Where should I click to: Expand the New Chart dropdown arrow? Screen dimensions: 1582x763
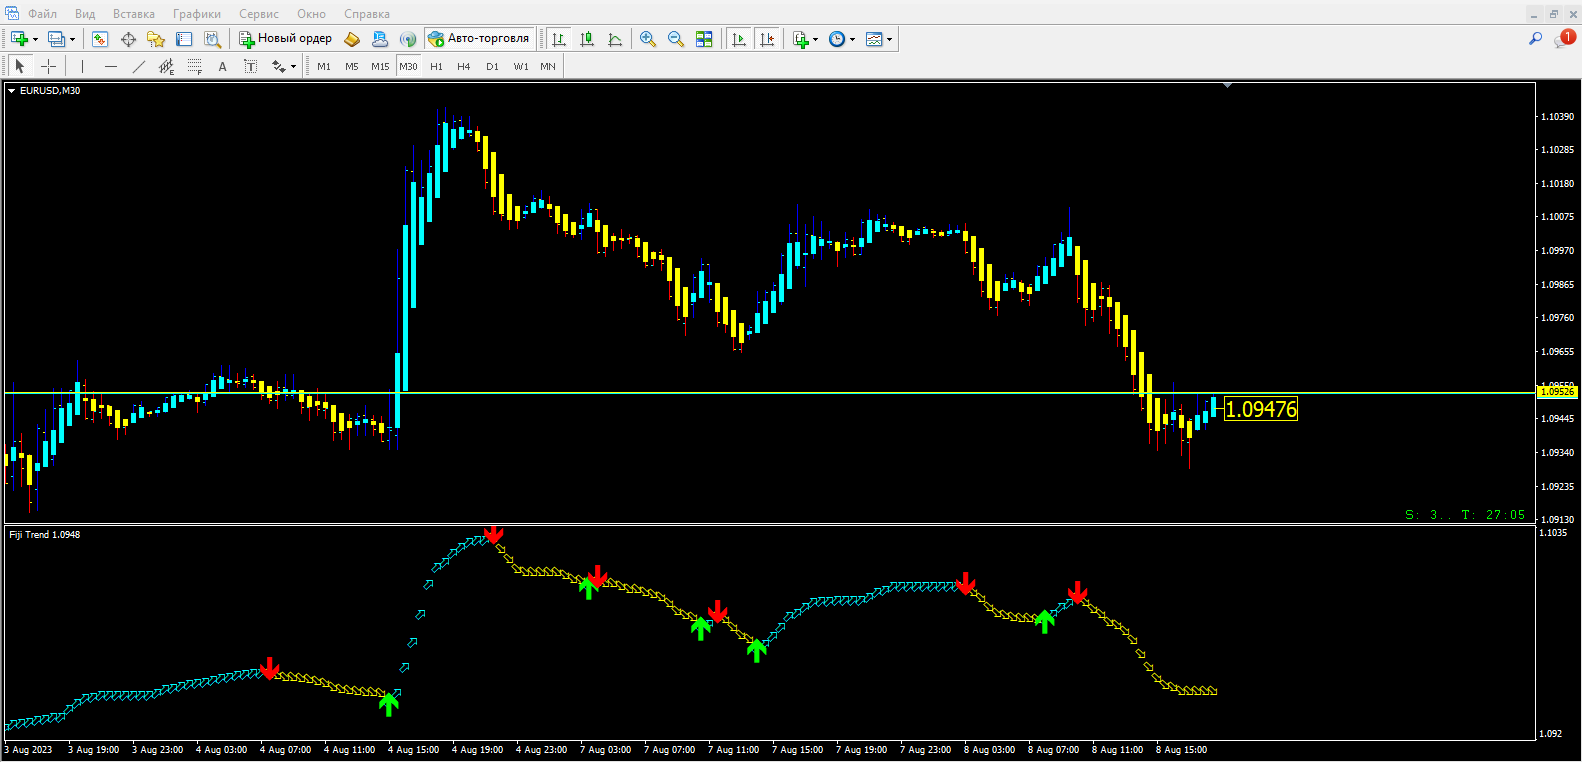click(35, 40)
